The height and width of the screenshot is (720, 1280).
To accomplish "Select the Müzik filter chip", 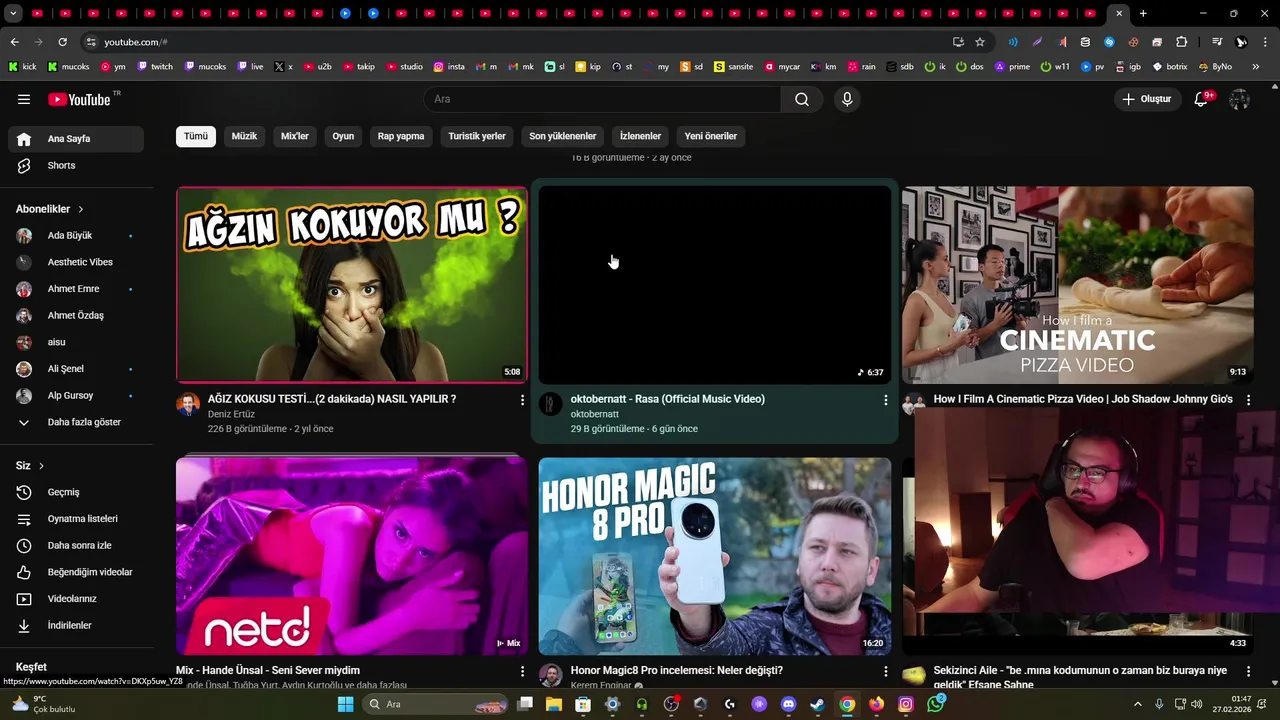I will [x=244, y=136].
